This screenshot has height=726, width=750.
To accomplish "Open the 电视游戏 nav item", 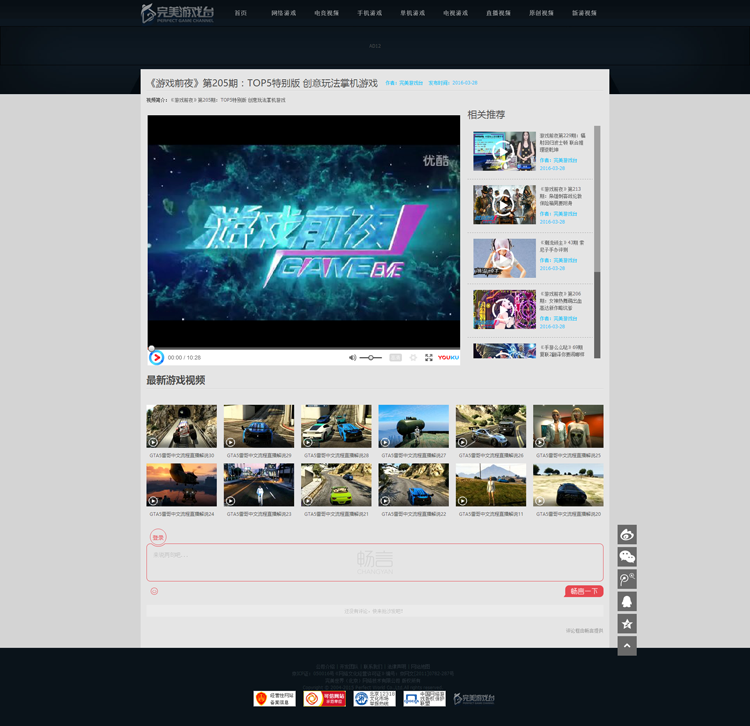I will pyautogui.click(x=455, y=13).
